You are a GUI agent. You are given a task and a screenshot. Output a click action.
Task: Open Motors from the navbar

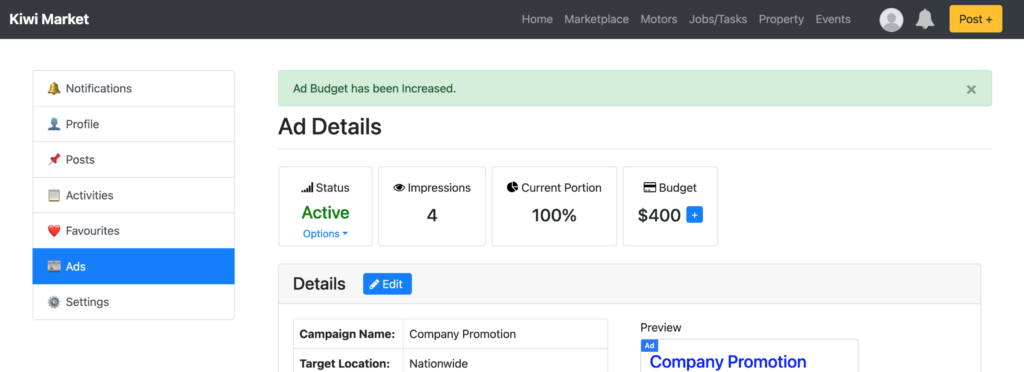[658, 19]
